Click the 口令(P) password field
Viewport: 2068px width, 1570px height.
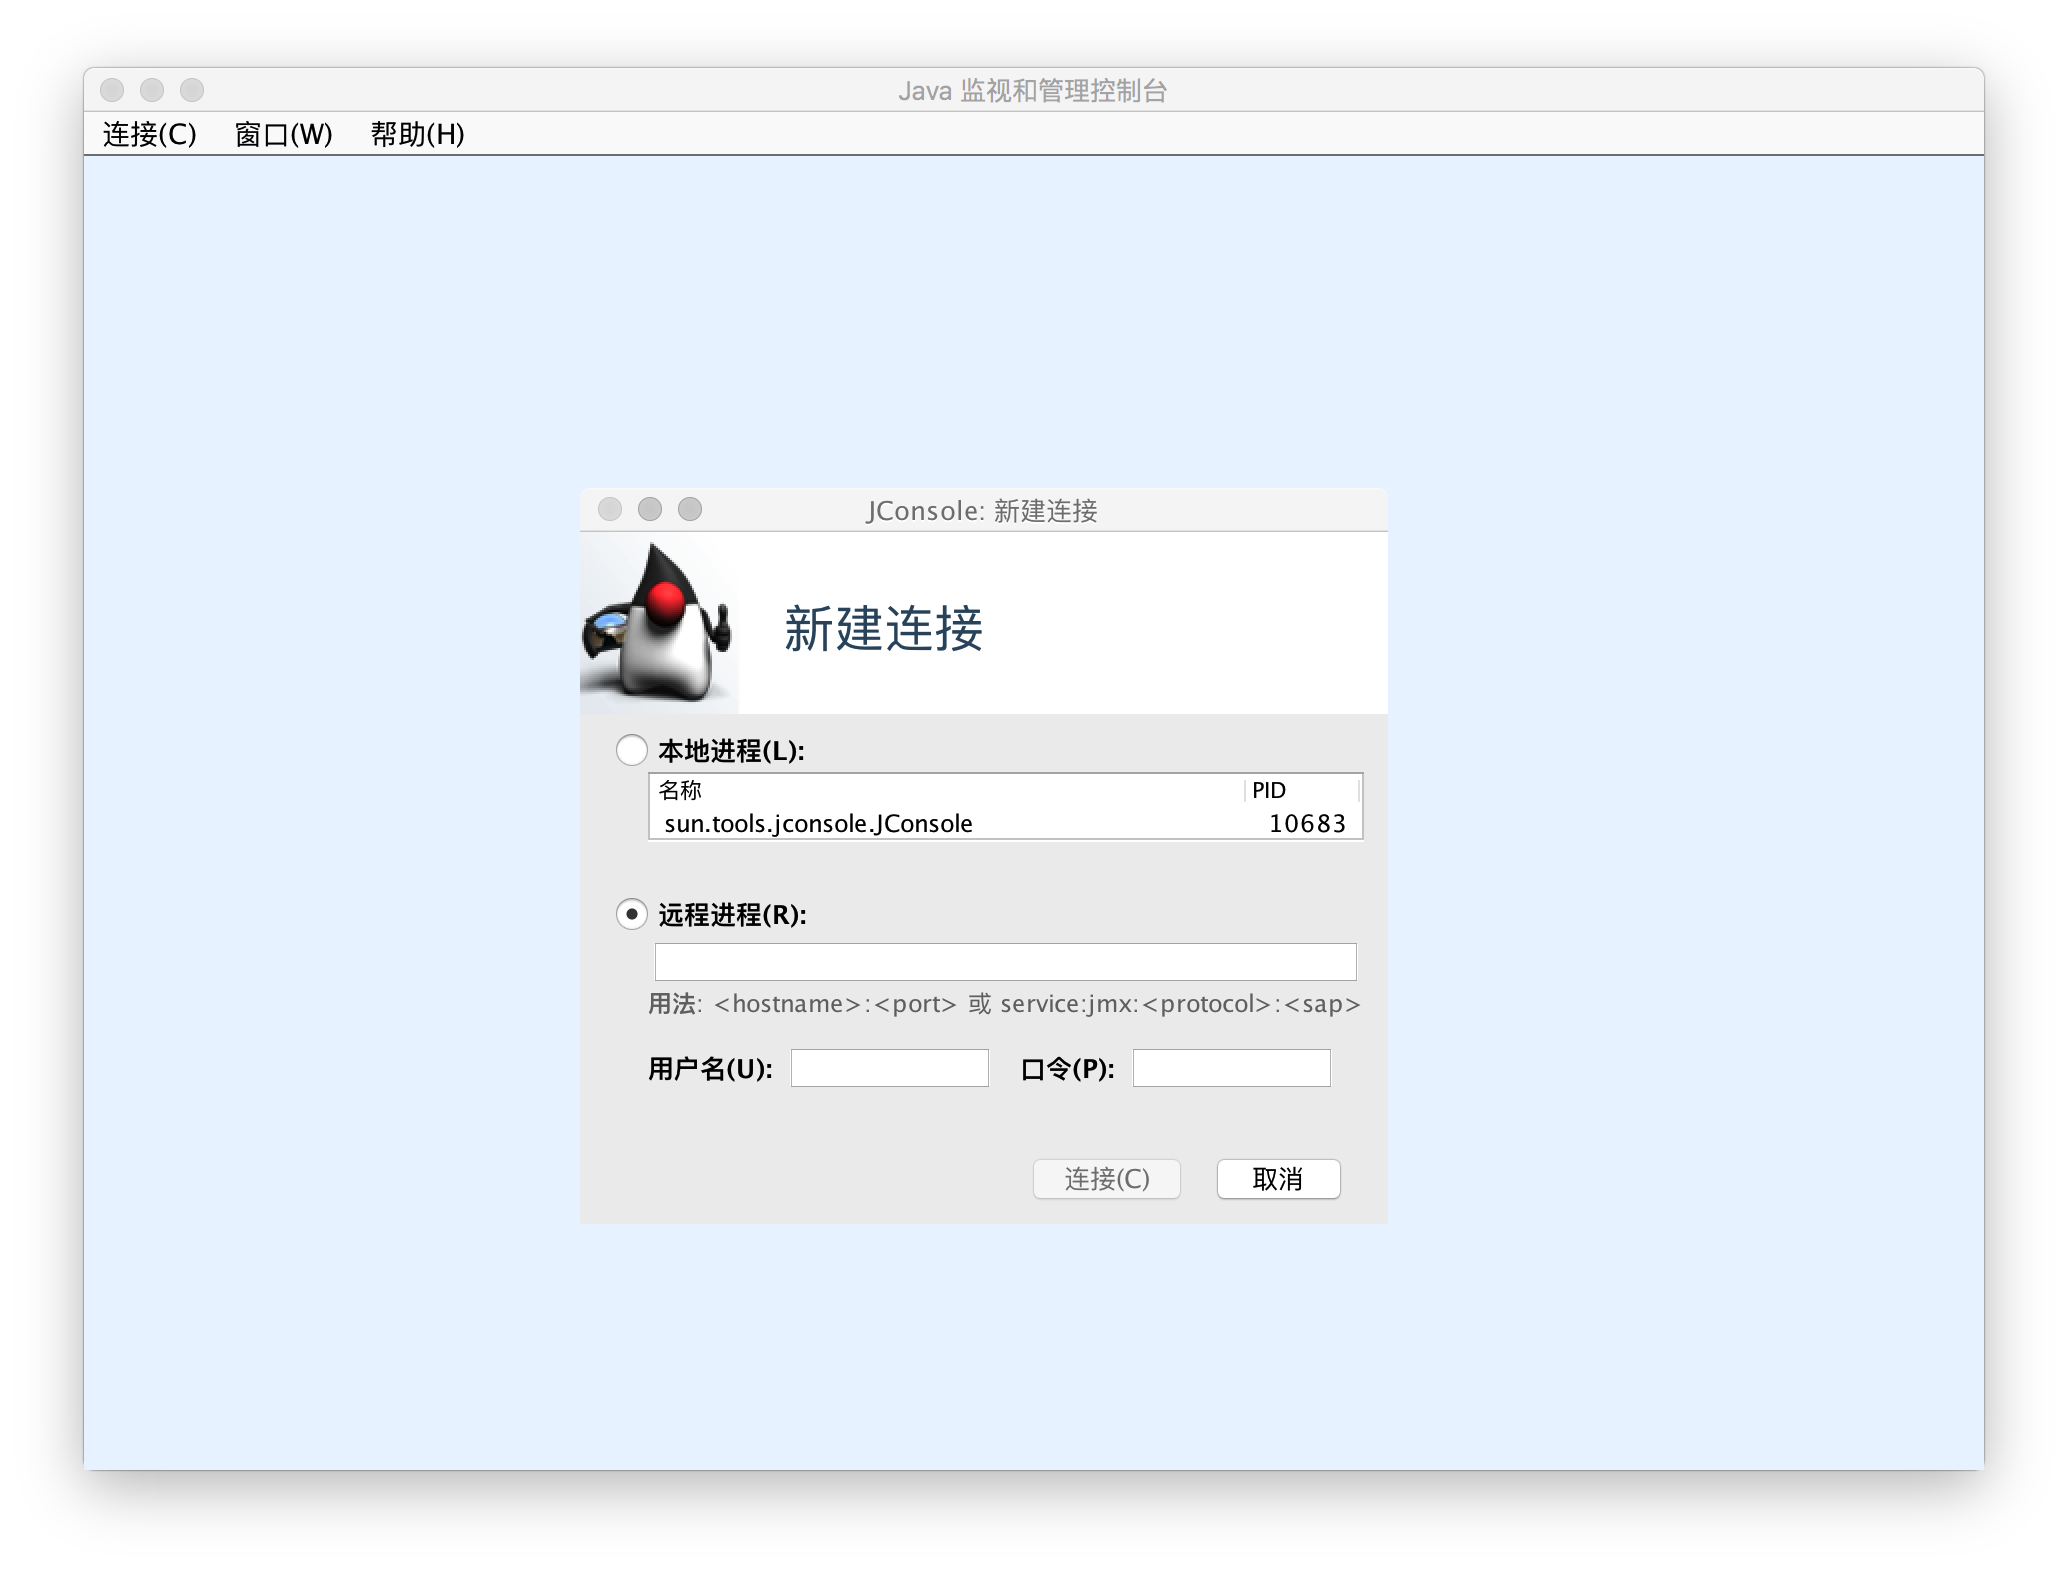[1231, 1068]
